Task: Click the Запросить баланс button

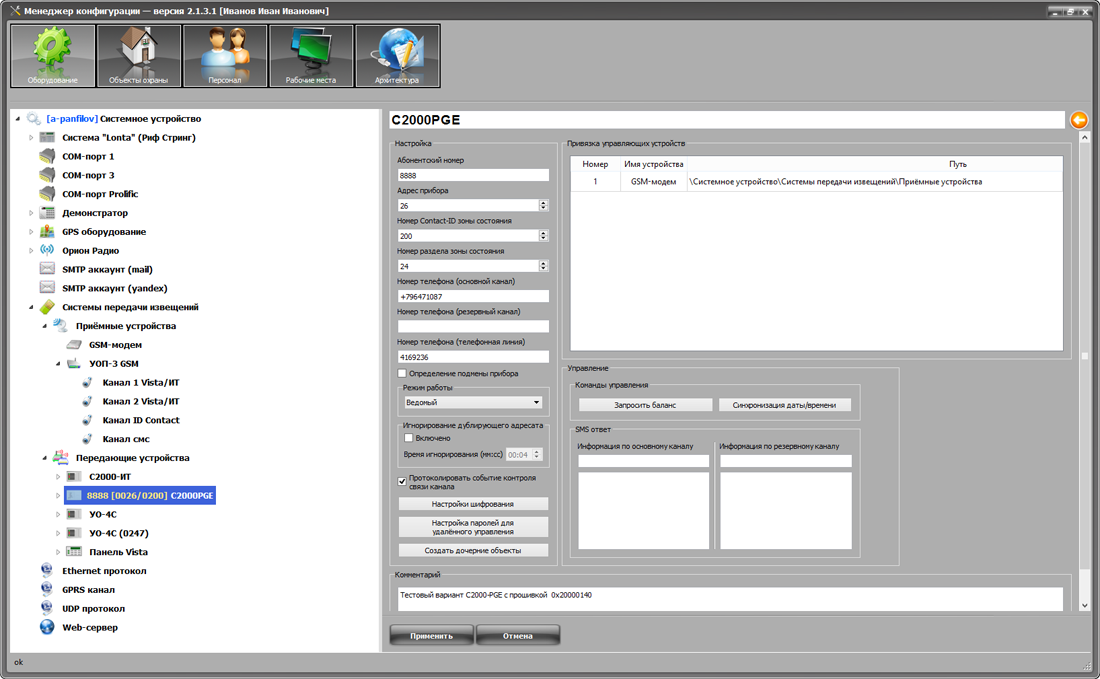Action: (645, 405)
